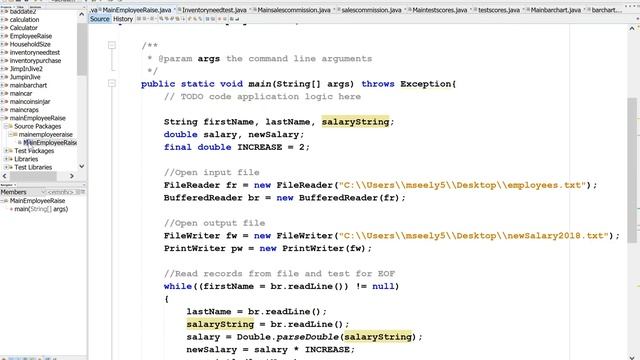
Task: Collapse the Javadoc comment fold marker
Action: [111, 45]
